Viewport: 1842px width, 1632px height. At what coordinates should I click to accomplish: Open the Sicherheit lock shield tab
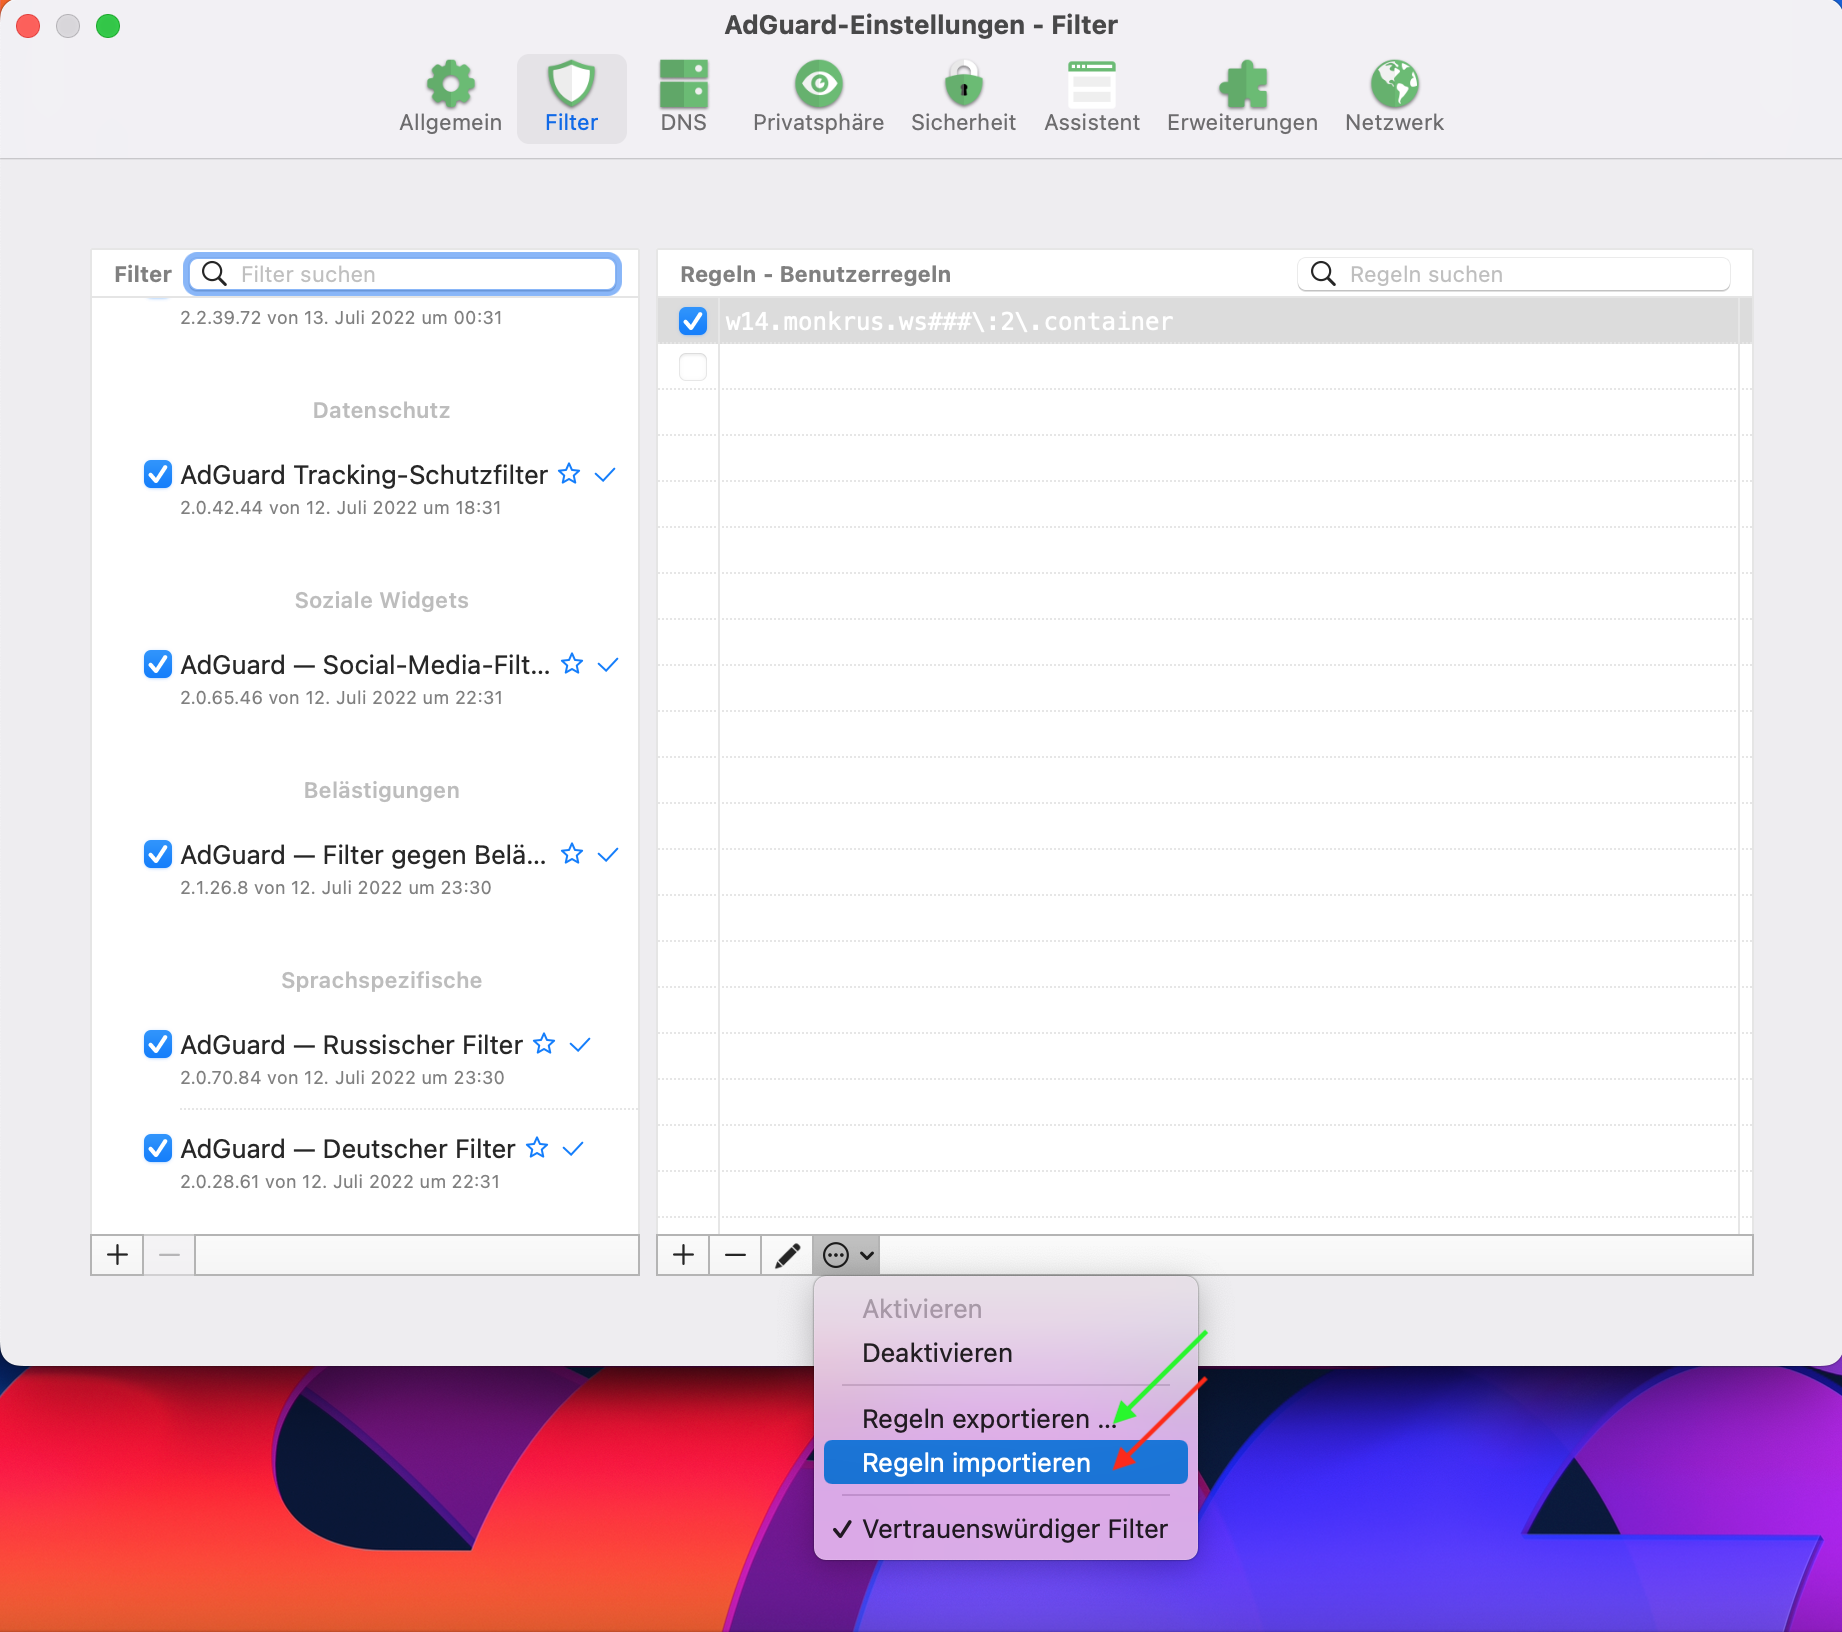(x=963, y=98)
